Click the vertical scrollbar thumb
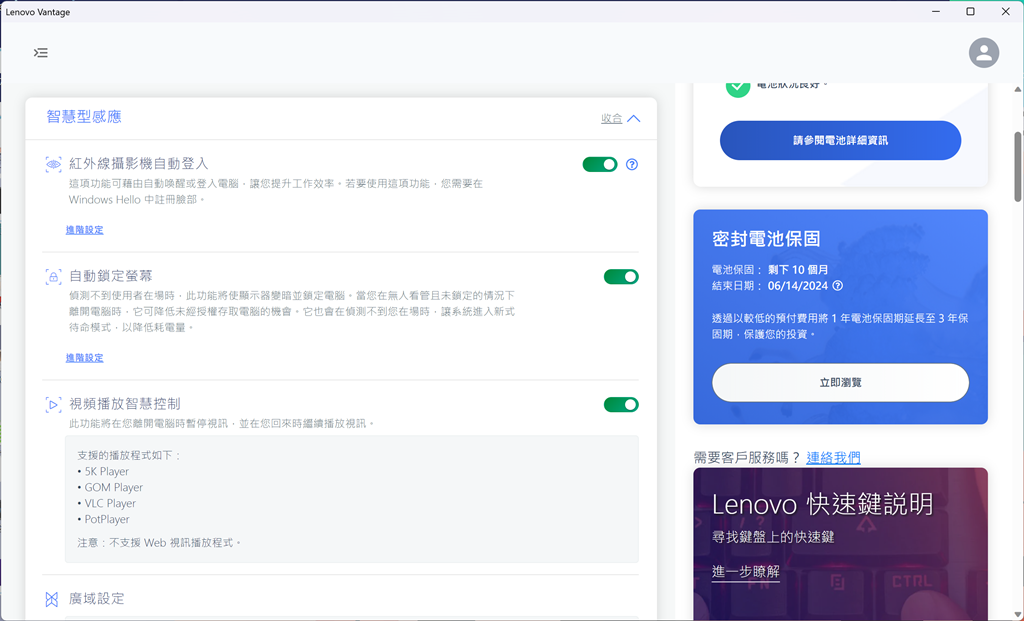The width and height of the screenshot is (1024, 621). click(x=1018, y=180)
